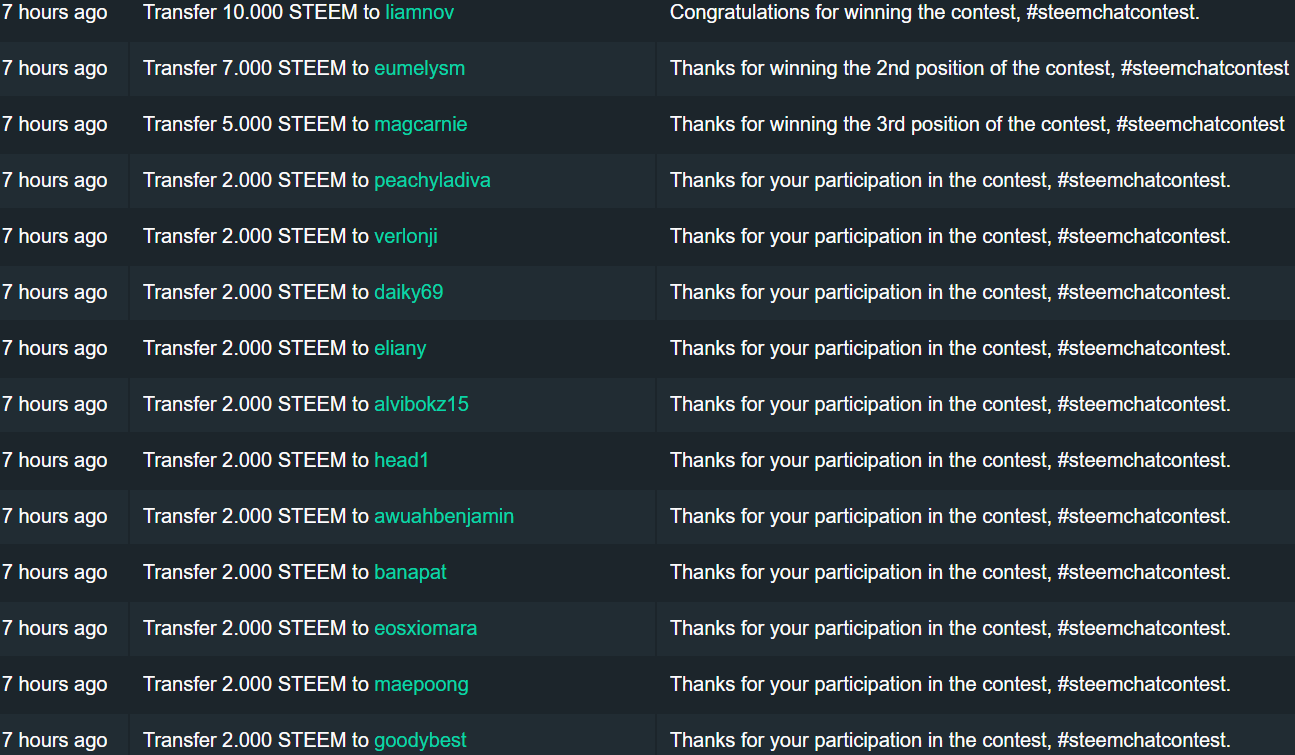Select the 3rd position contest memo
Viewport: 1295px width, 755px height.
click(977, 124)
